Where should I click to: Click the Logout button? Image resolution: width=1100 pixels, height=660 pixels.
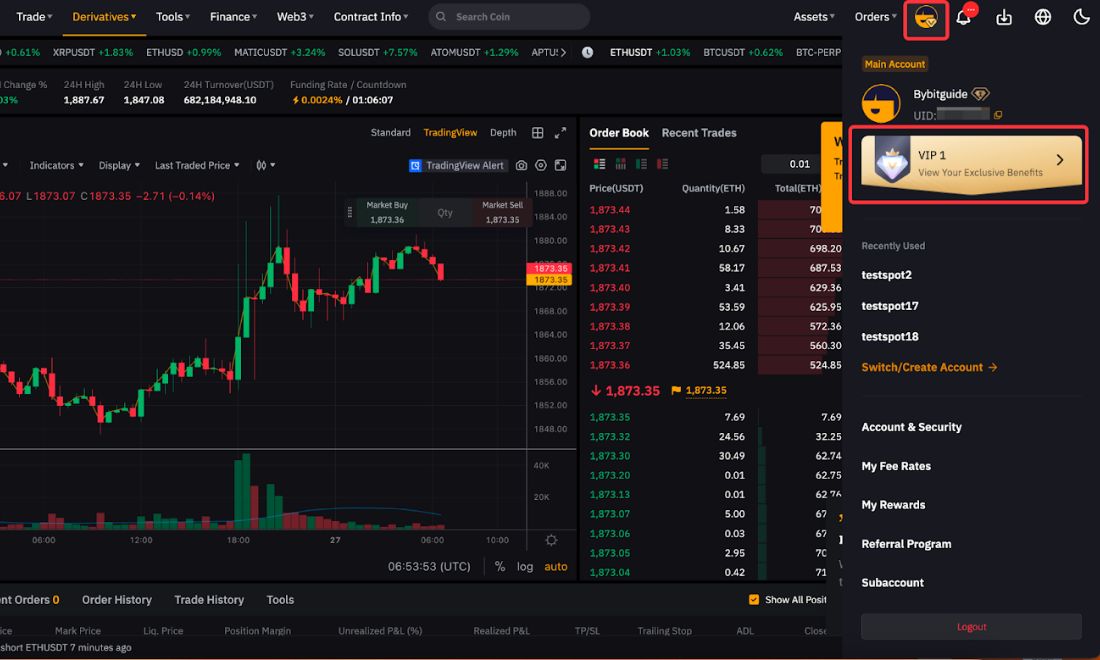click(971, 627)
